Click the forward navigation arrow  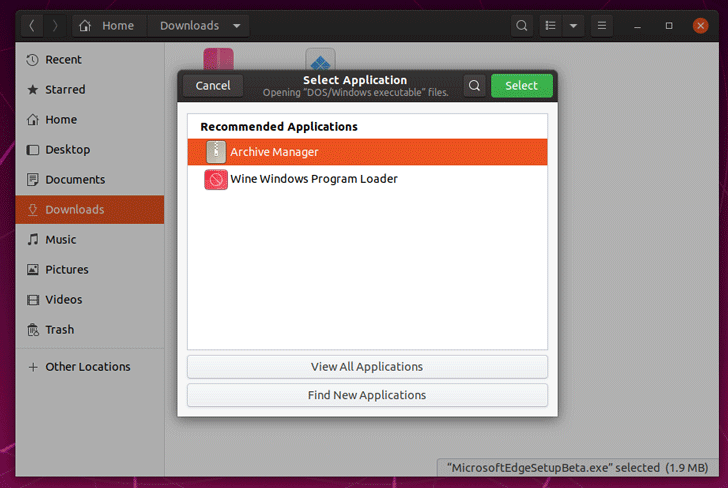55,26
